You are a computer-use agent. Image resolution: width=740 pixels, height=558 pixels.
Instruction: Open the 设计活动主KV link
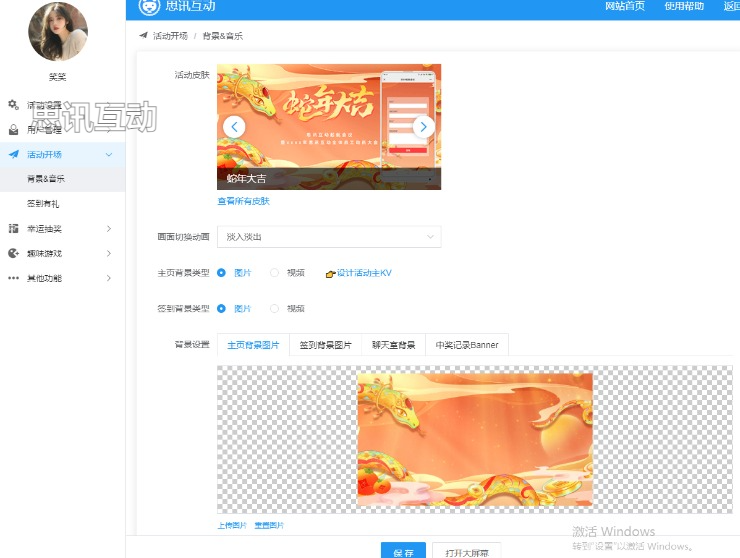click(x=364, y=273)
